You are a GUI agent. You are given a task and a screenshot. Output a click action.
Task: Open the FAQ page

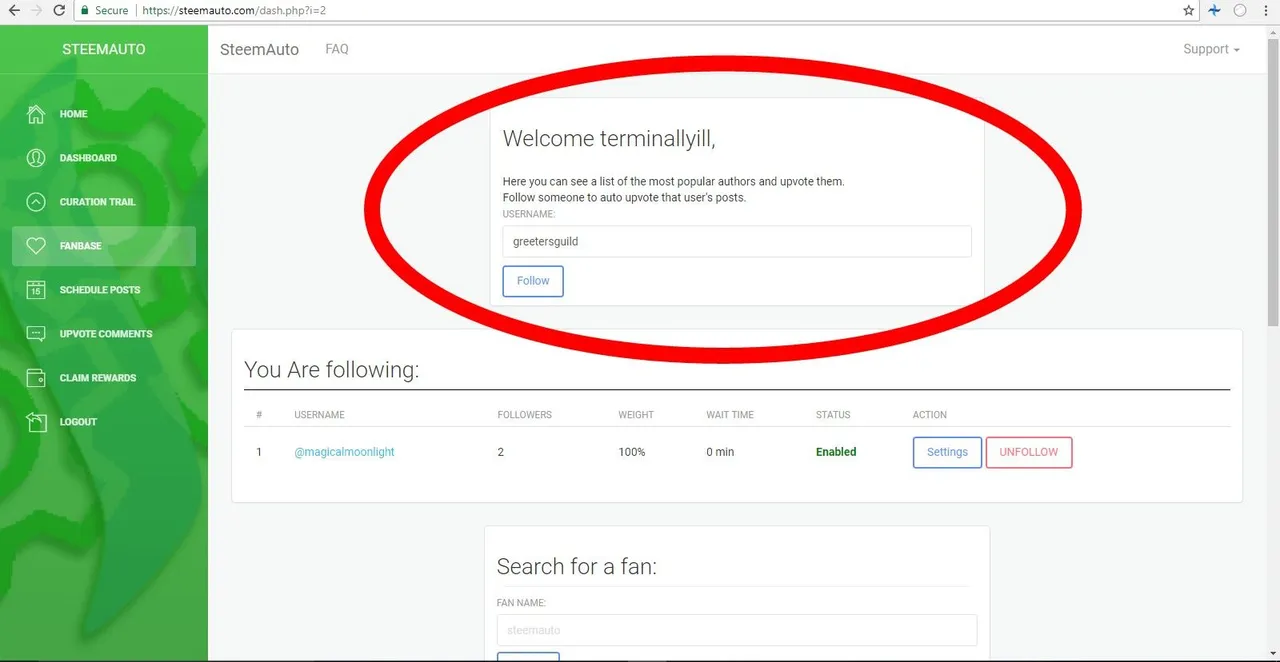tap(337, 49)
